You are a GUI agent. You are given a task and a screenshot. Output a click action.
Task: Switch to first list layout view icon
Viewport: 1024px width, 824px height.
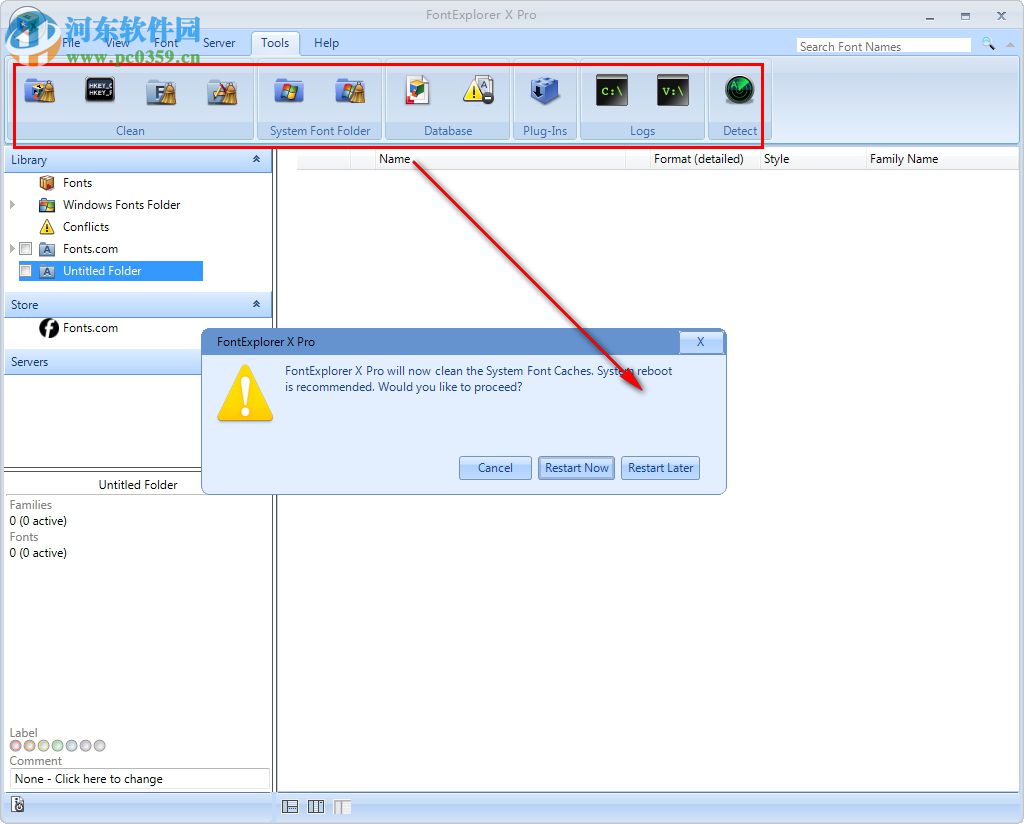coord(290,806)
